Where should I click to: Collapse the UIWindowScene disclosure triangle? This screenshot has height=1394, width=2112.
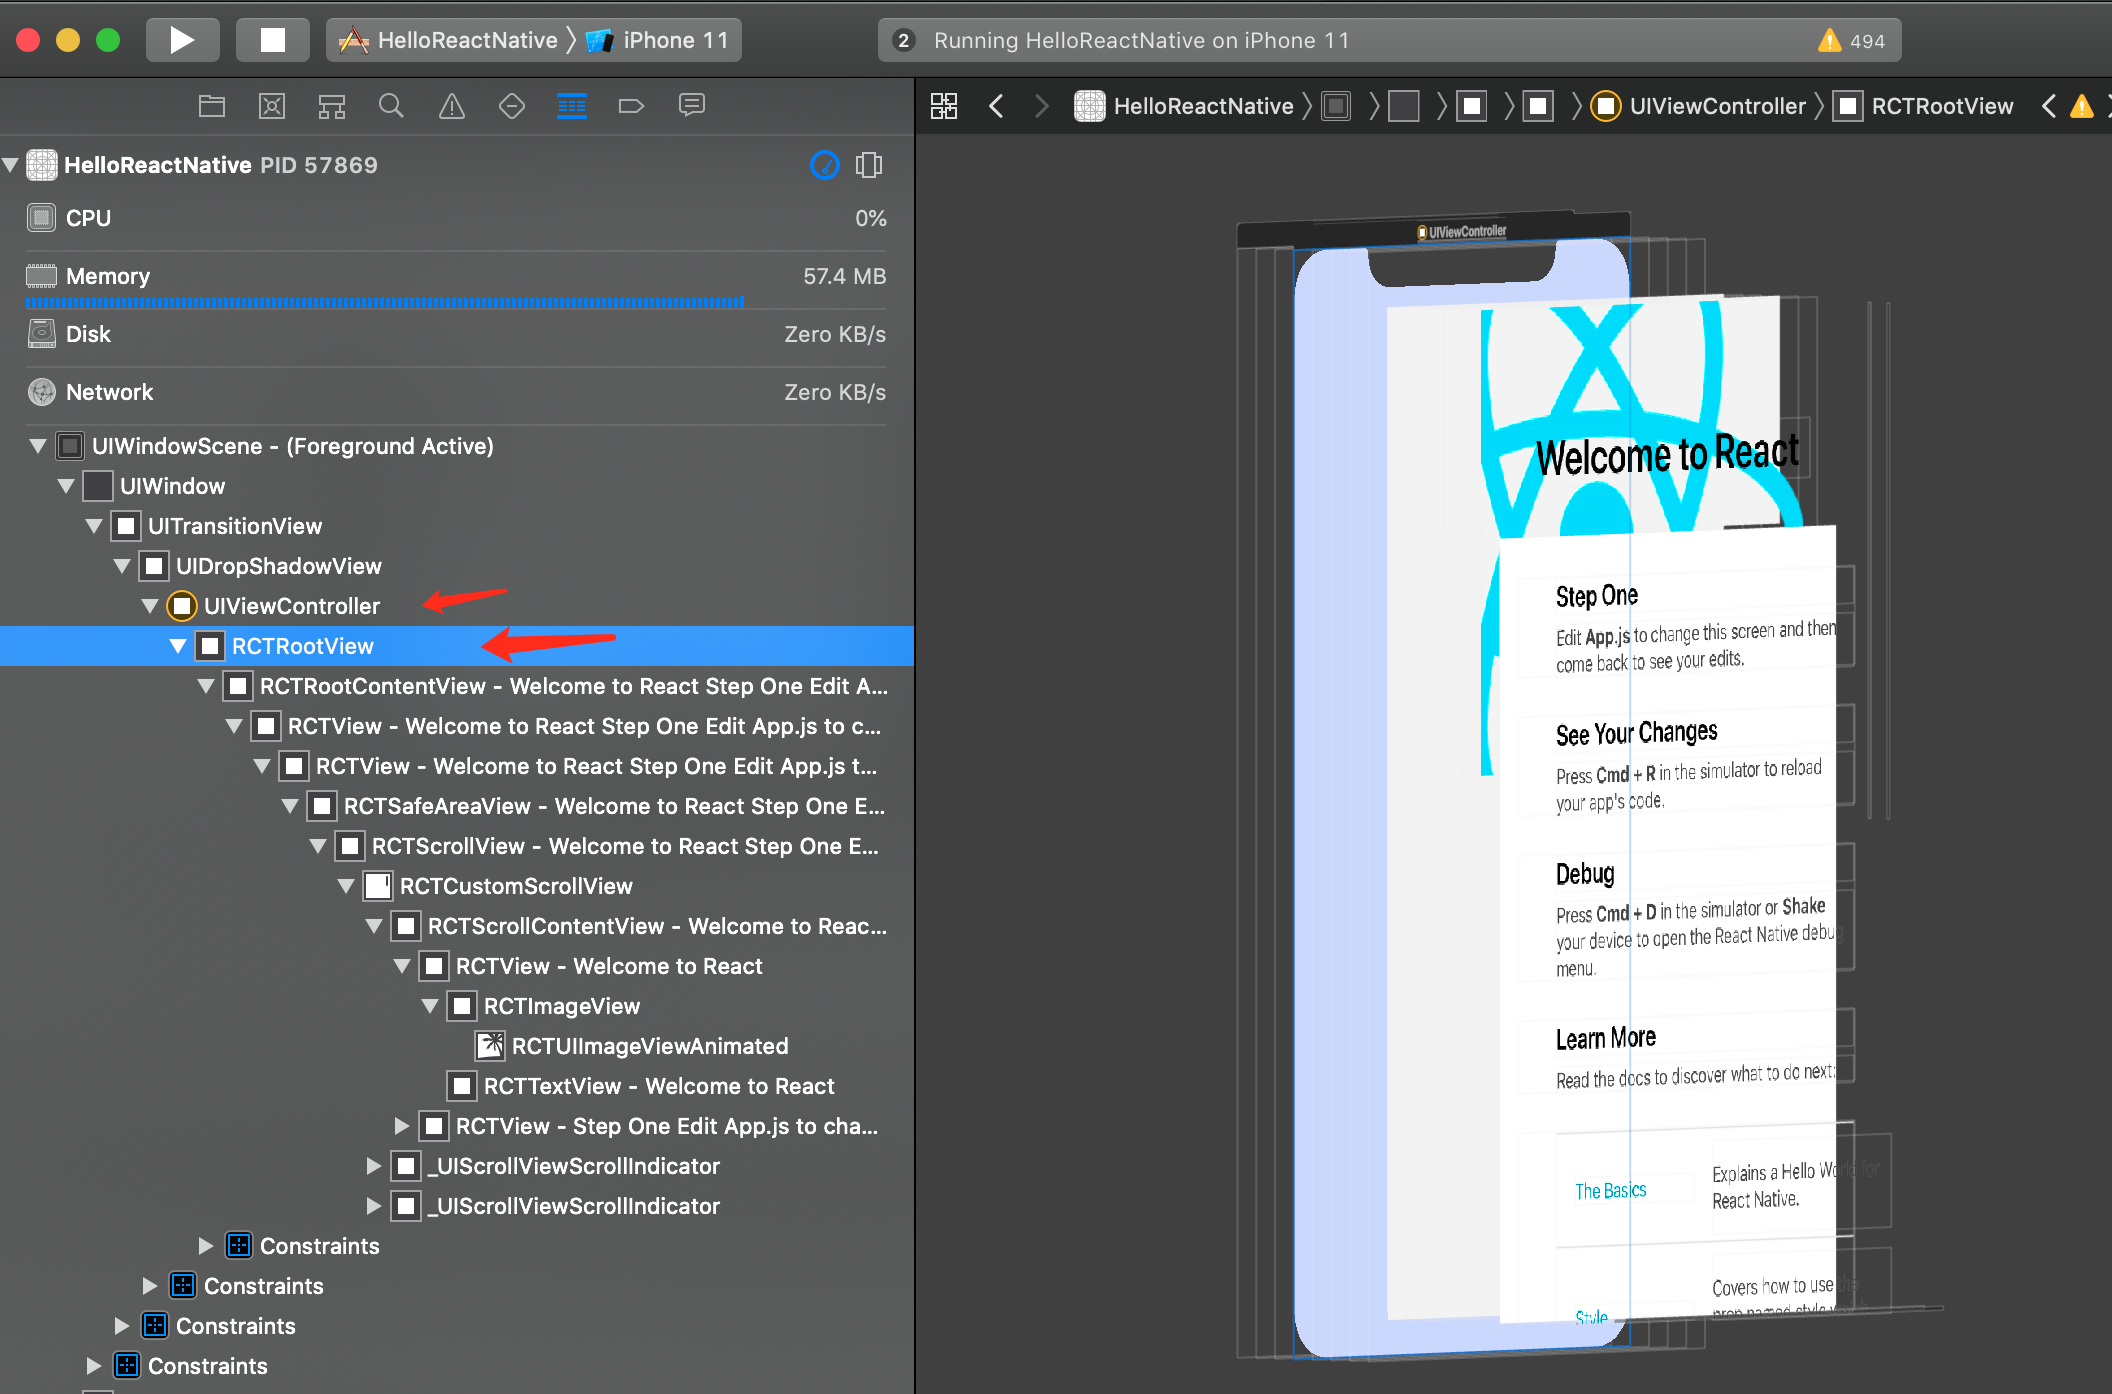[38, 446]
